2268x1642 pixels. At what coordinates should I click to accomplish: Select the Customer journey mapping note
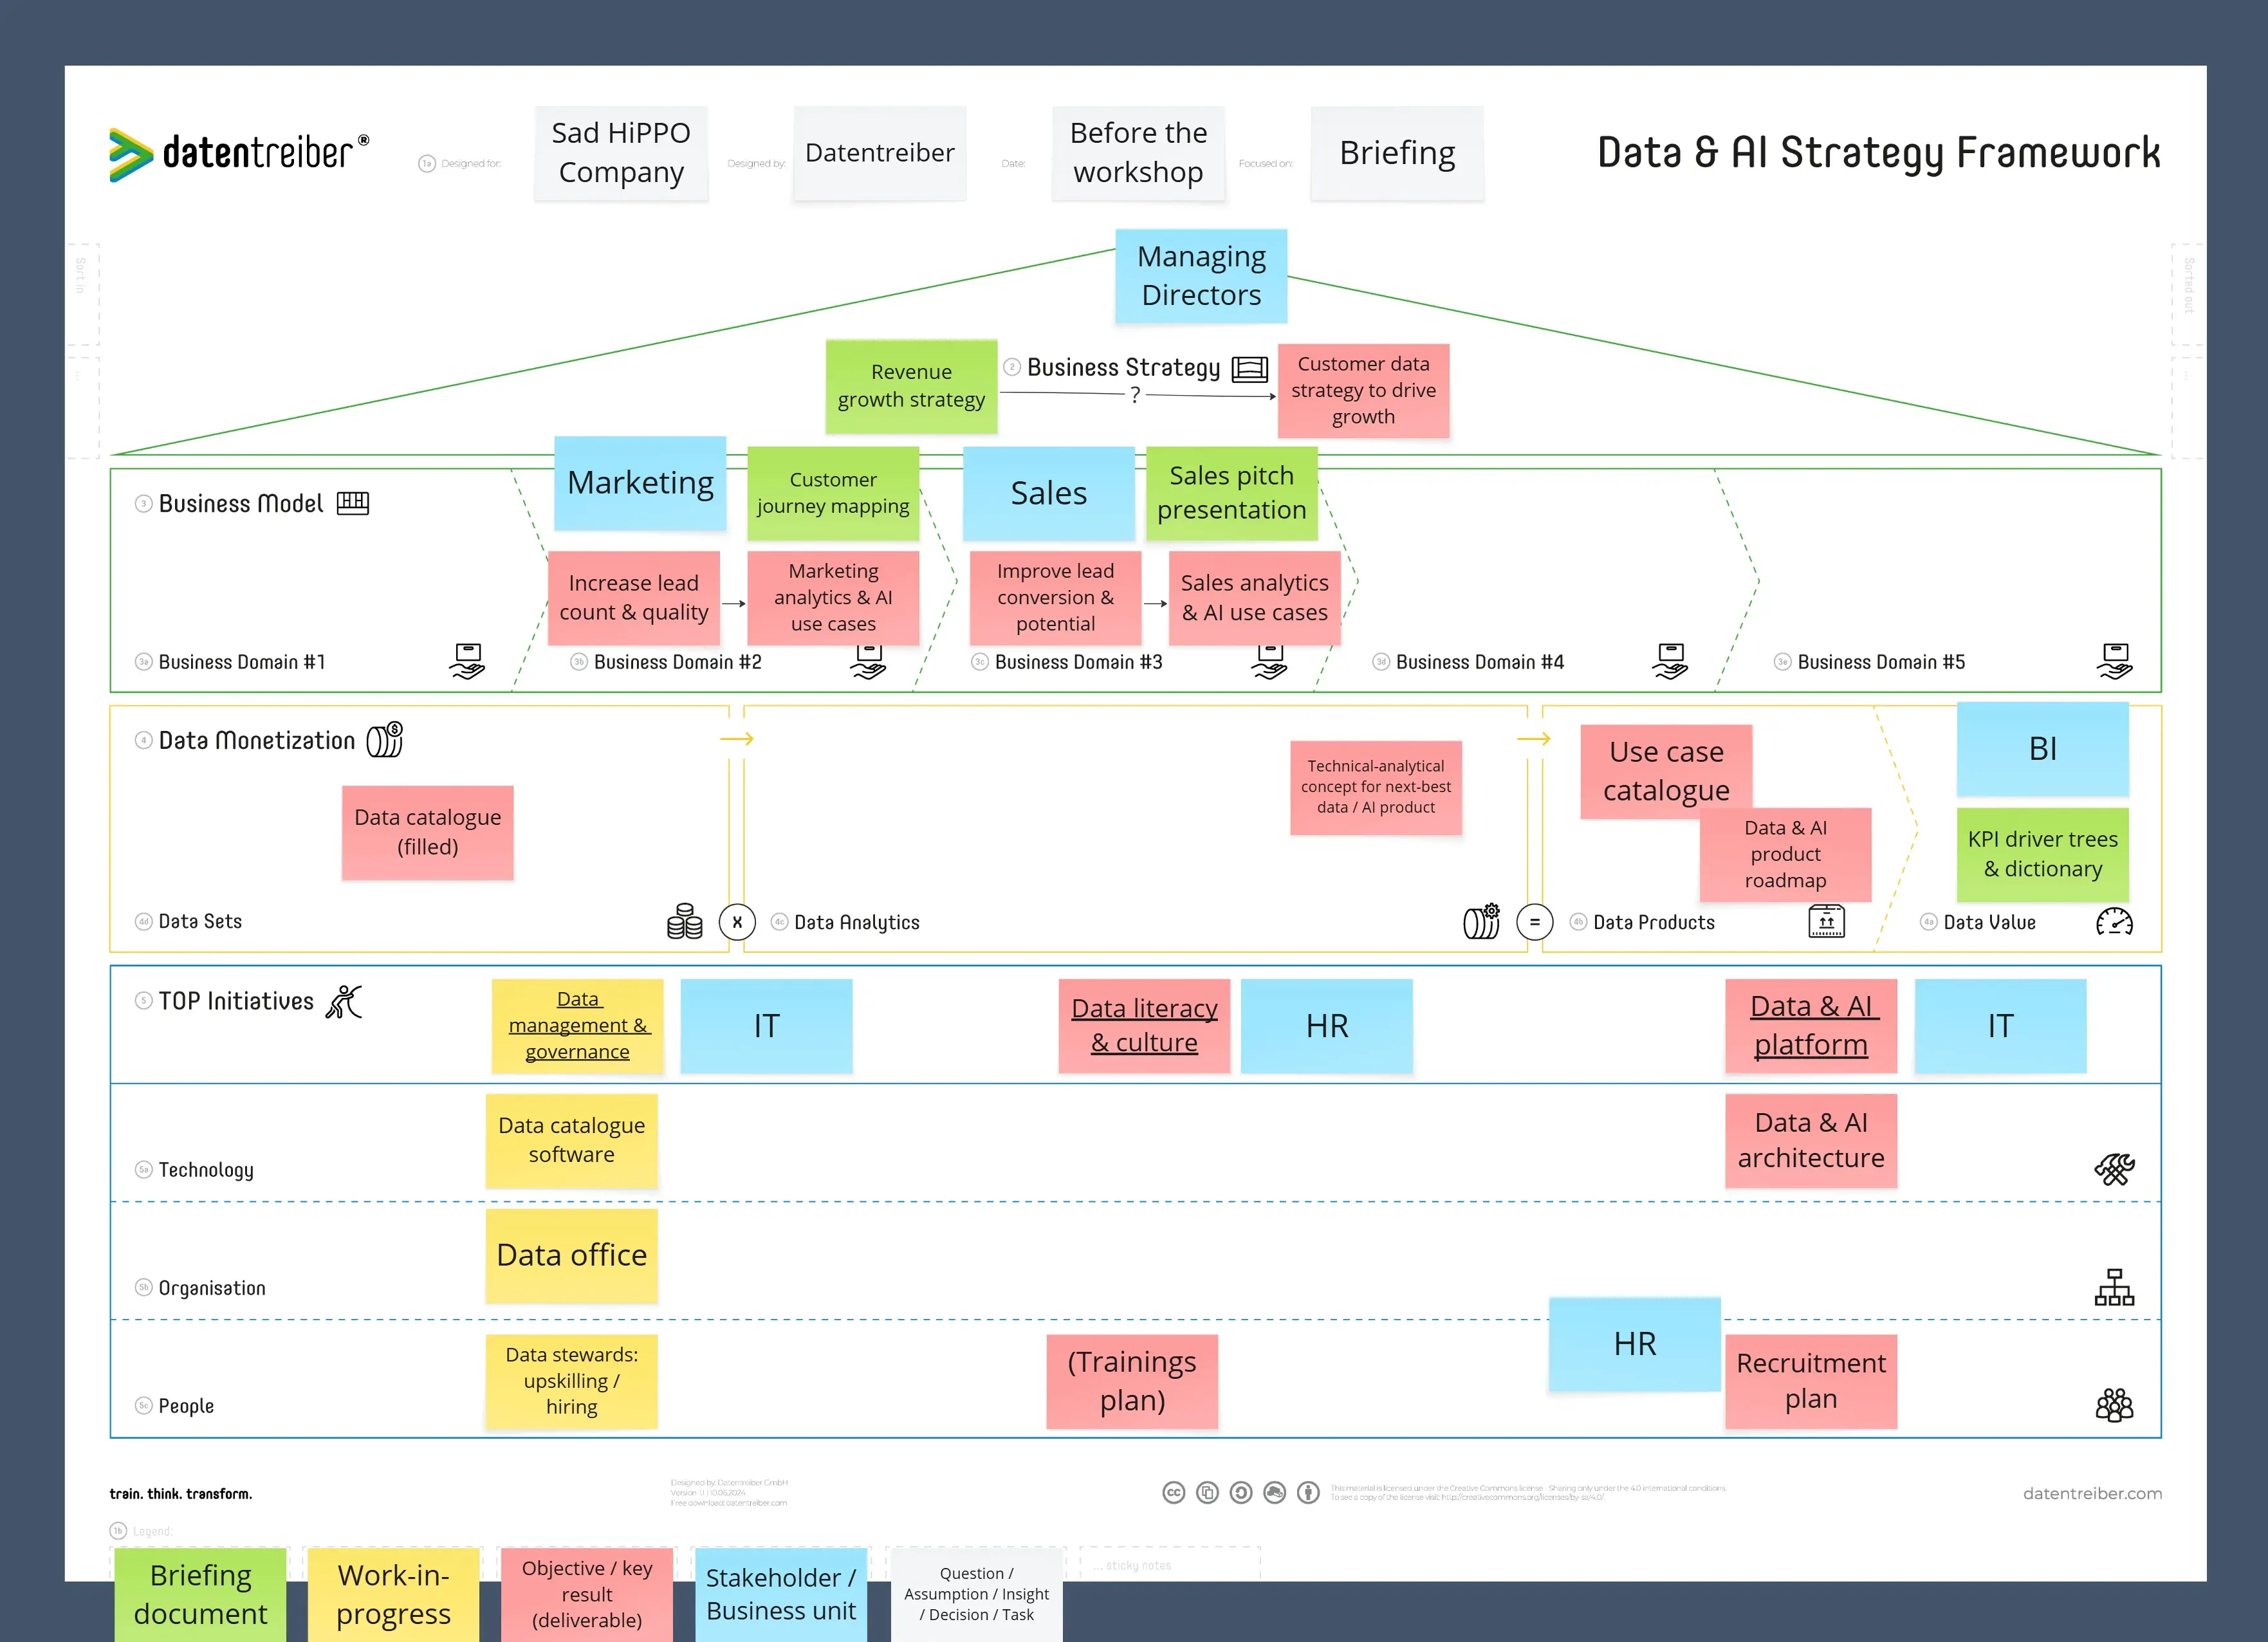coord(833,493)
